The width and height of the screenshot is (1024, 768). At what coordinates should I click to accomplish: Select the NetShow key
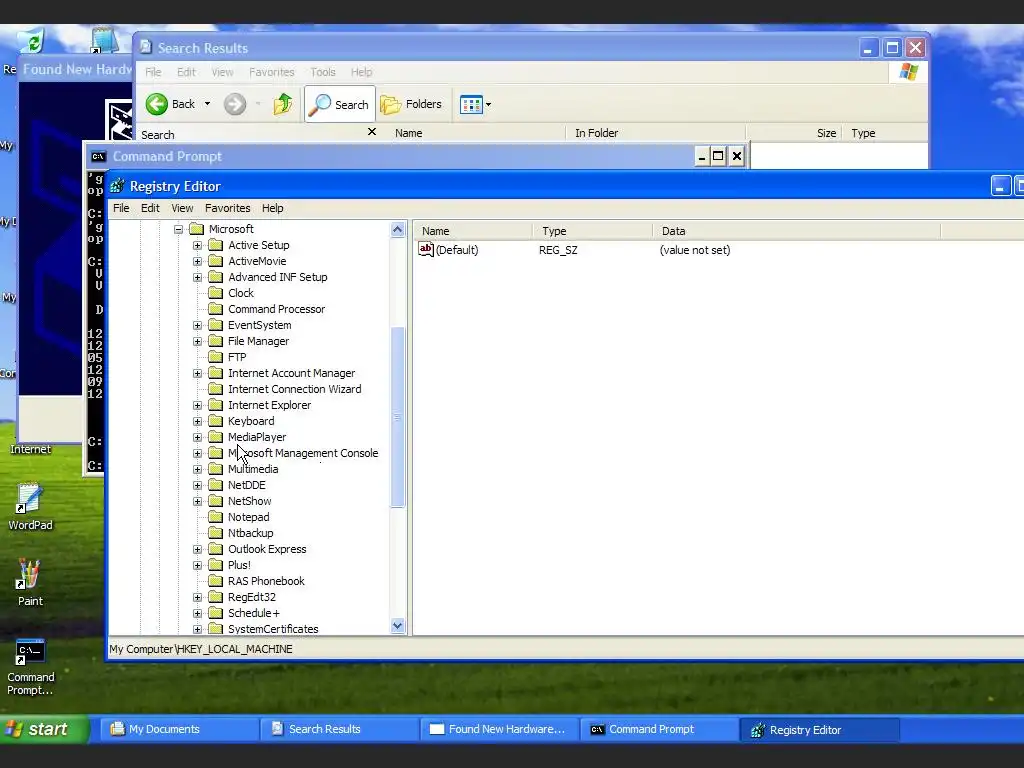click(x=249, y=501)
